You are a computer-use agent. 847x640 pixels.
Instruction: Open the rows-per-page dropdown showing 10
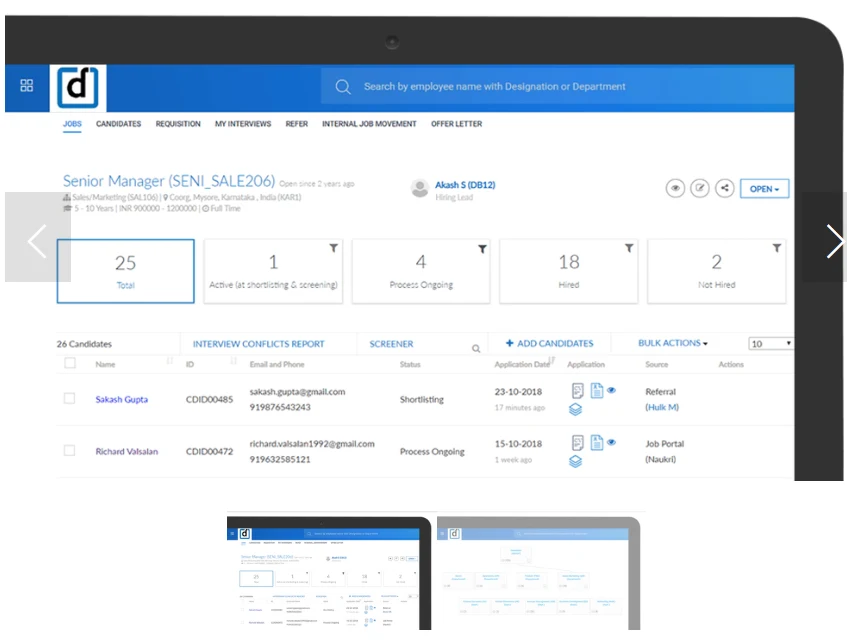(x=770, y=343)
